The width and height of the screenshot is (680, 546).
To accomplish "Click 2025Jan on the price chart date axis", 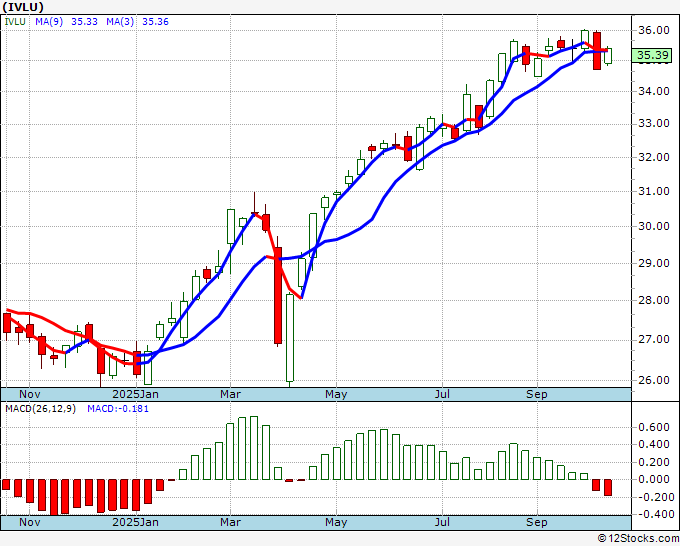I will coord(135,394).
